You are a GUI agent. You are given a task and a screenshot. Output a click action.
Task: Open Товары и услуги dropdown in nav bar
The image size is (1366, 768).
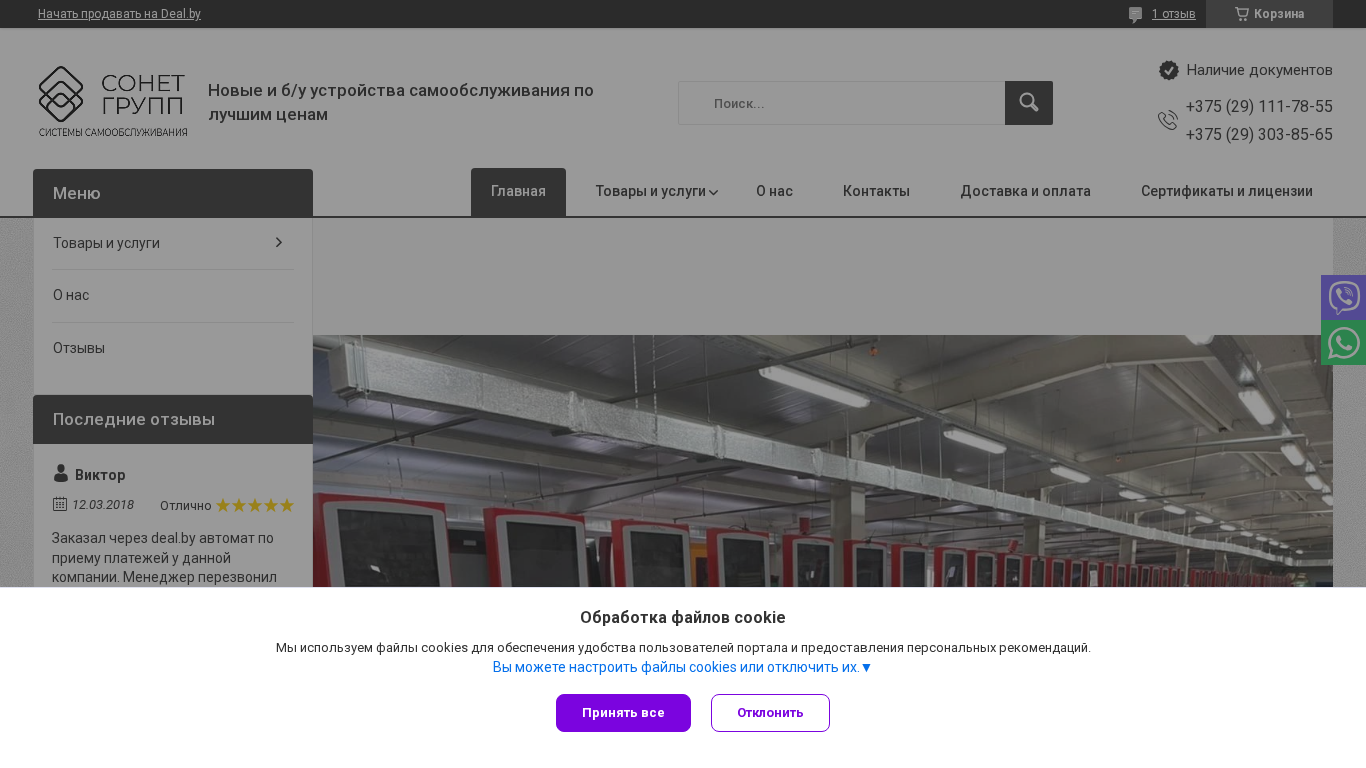[x=656, y=191]
